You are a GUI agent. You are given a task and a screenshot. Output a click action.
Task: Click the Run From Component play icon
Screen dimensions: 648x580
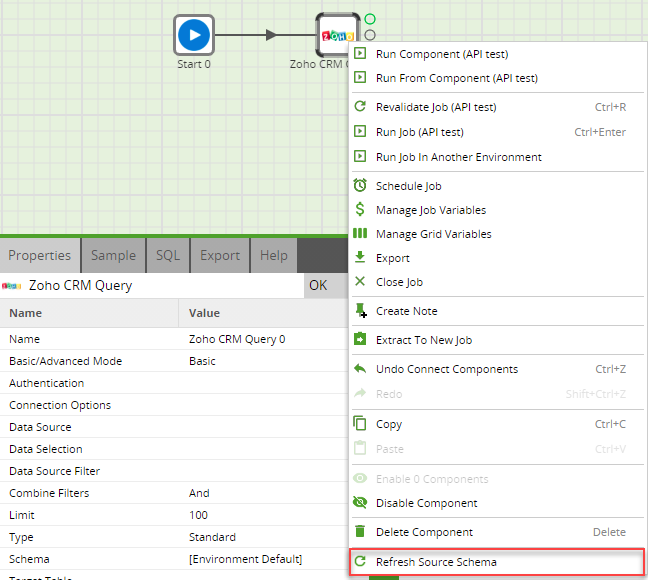(360, 77)
